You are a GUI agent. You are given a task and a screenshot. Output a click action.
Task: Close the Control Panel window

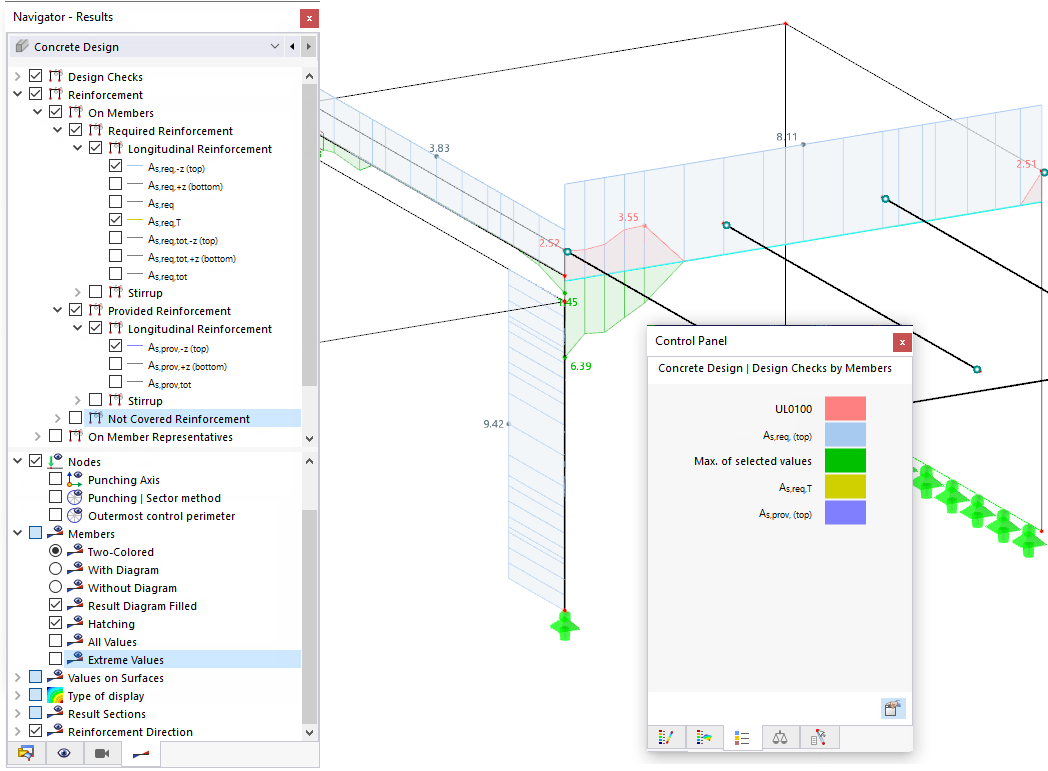pos(902,342)
